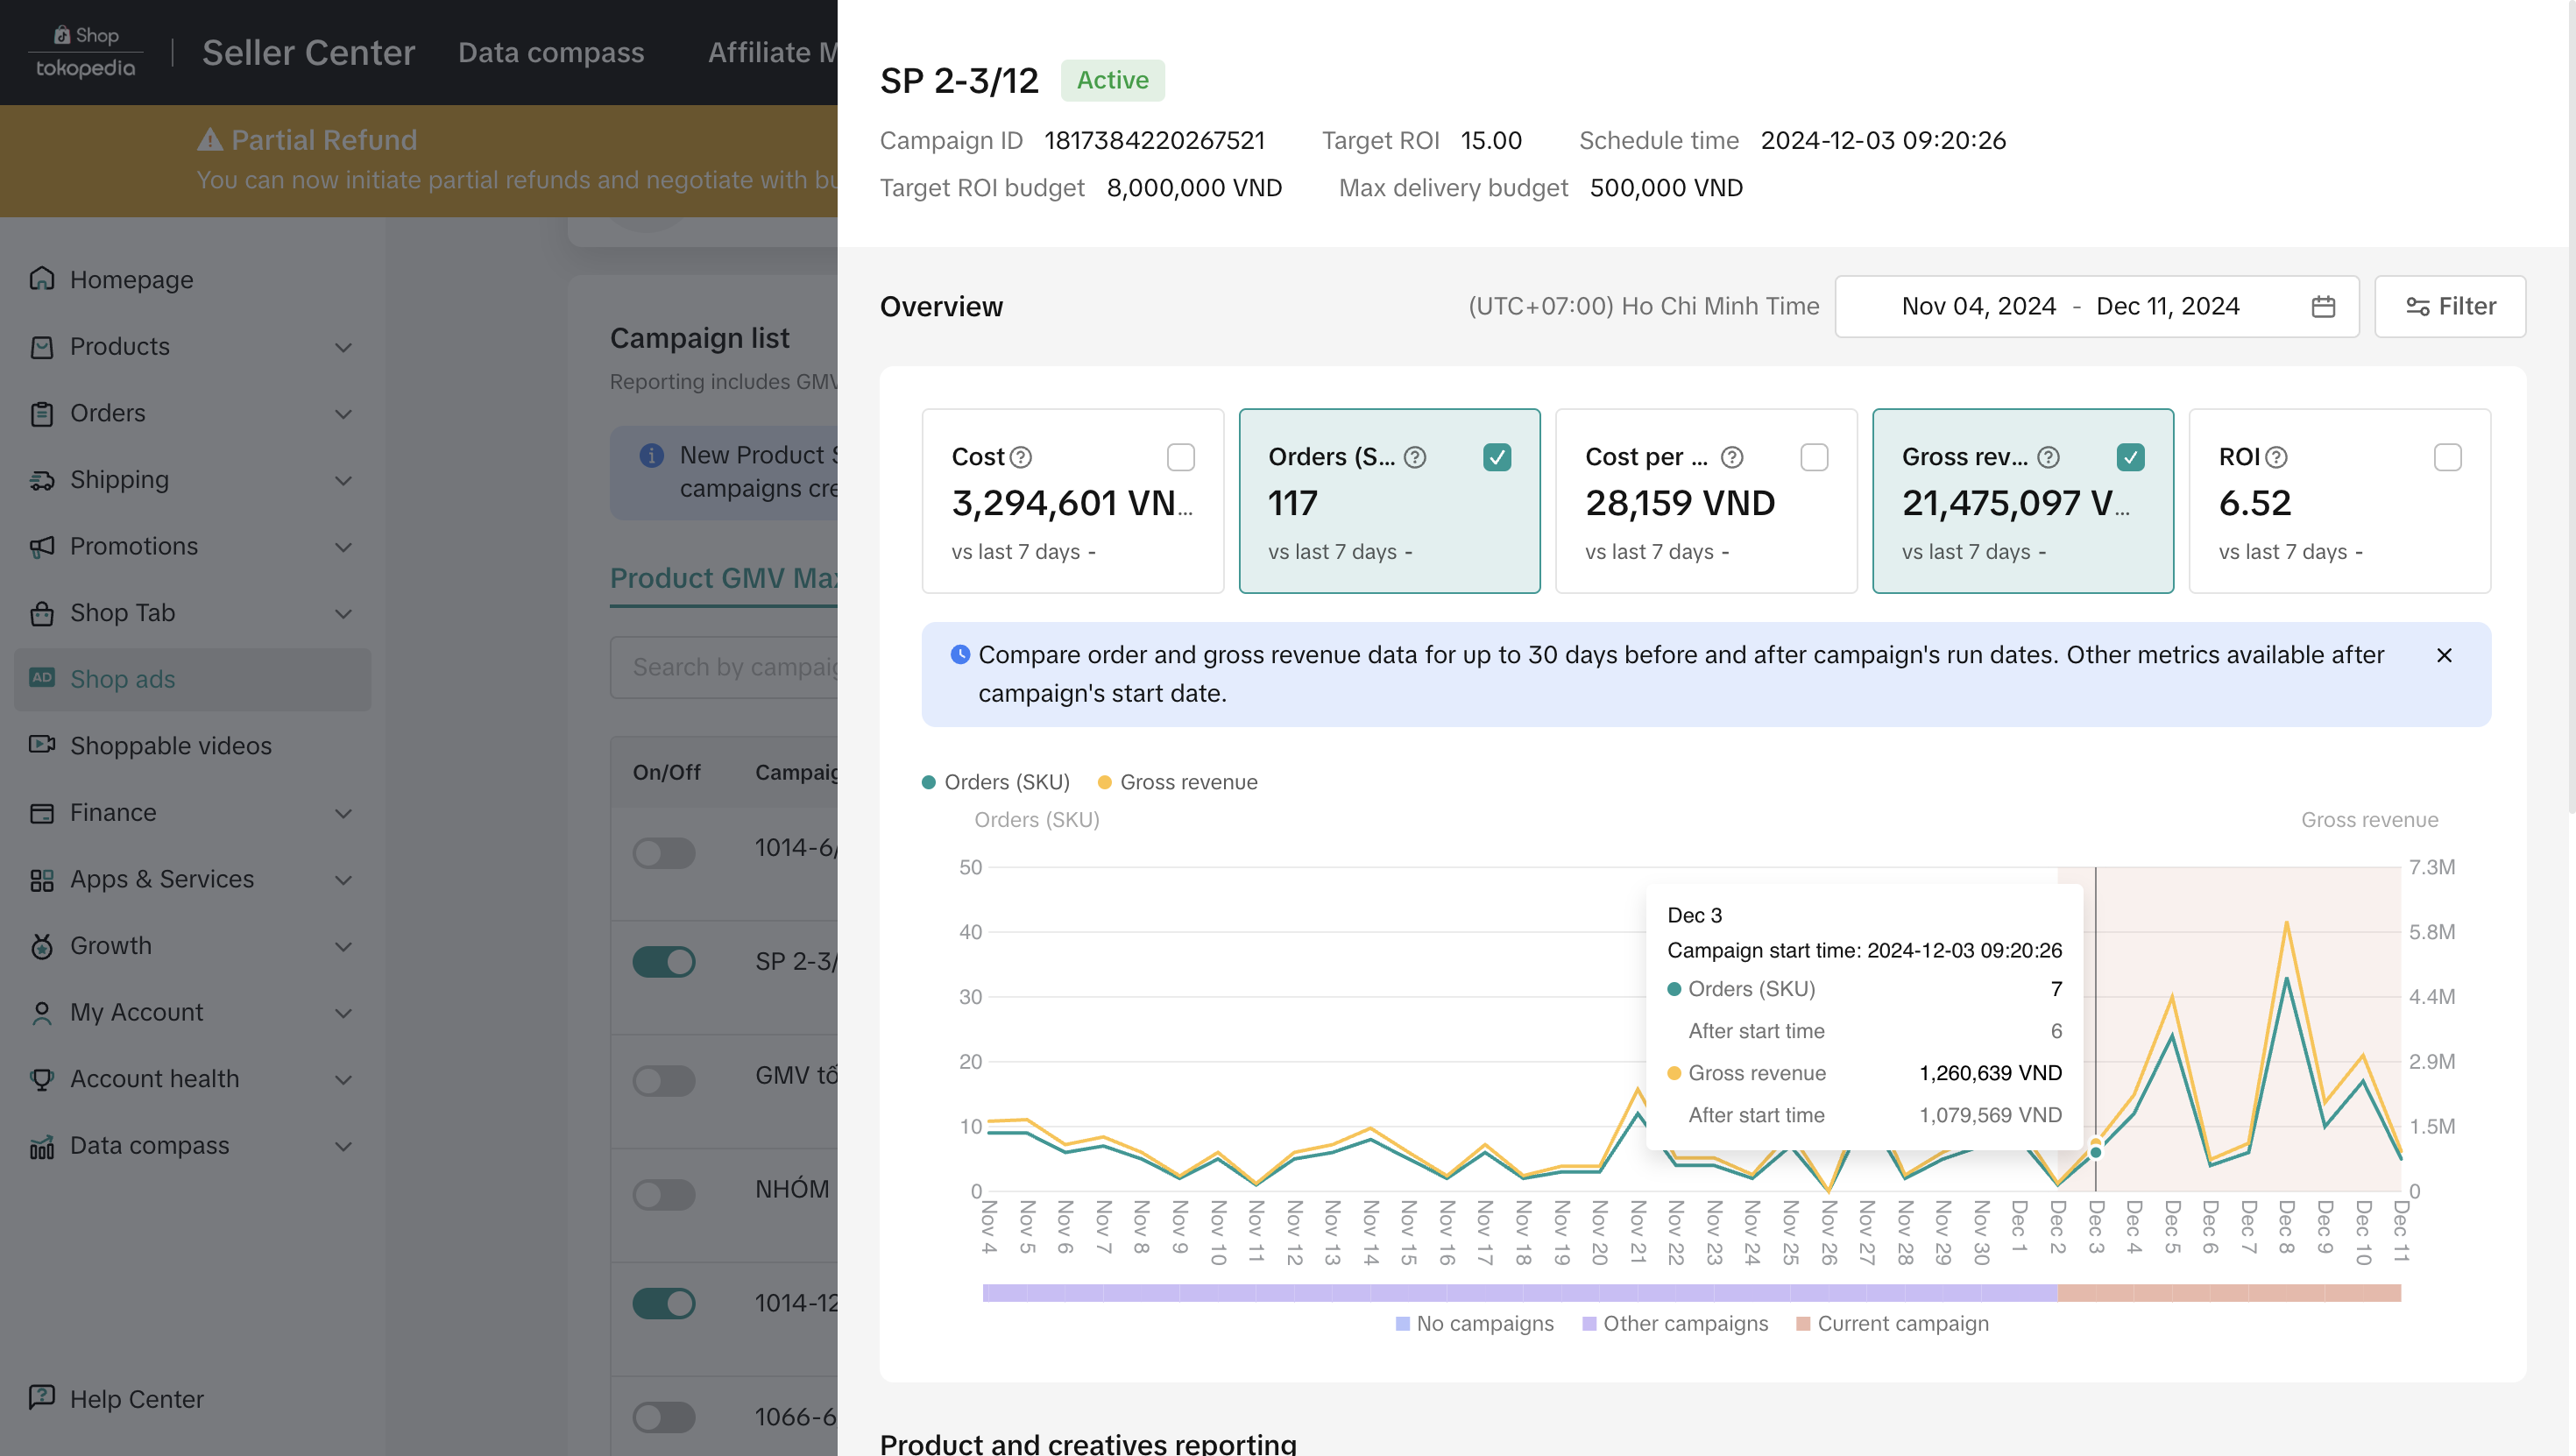Click the Shoppable videos sidebar icon
The image size is (2576, 1456).
click(42, 745)
